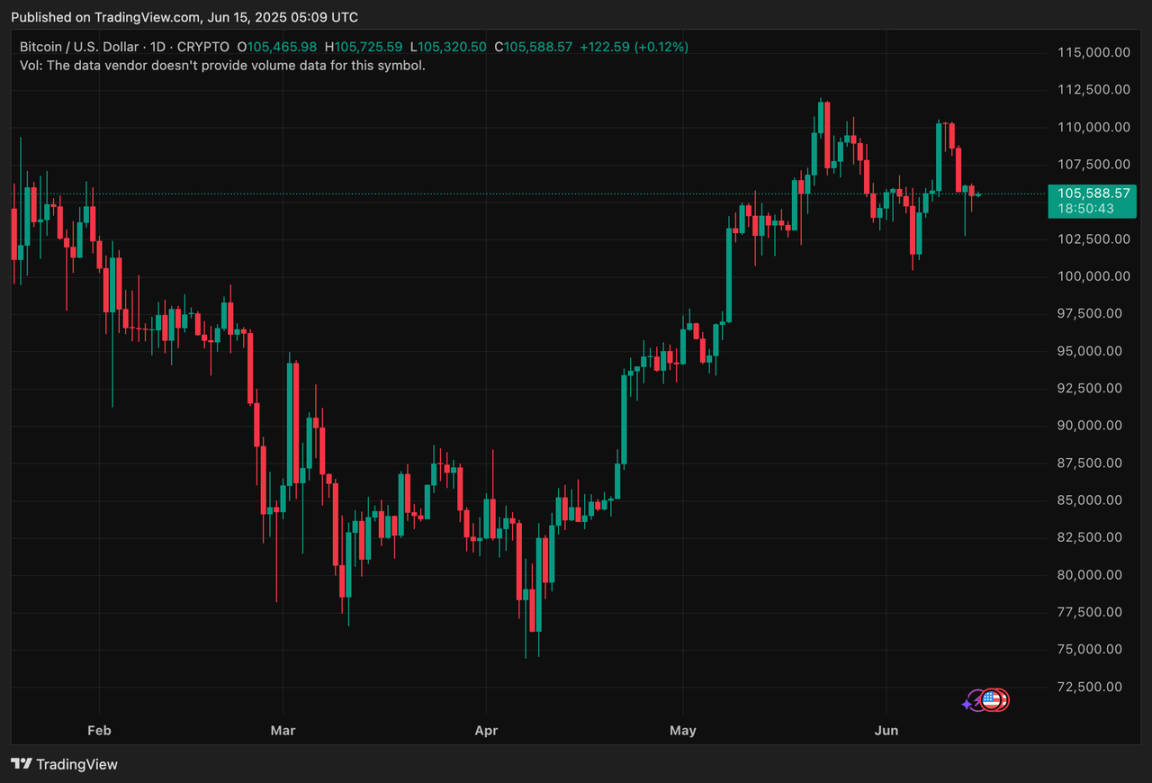The height and width of the screenshot is (783, 1152).
Task: Click the high value H105,725.59
Action: pyautogui.click(x=364, y=47)
